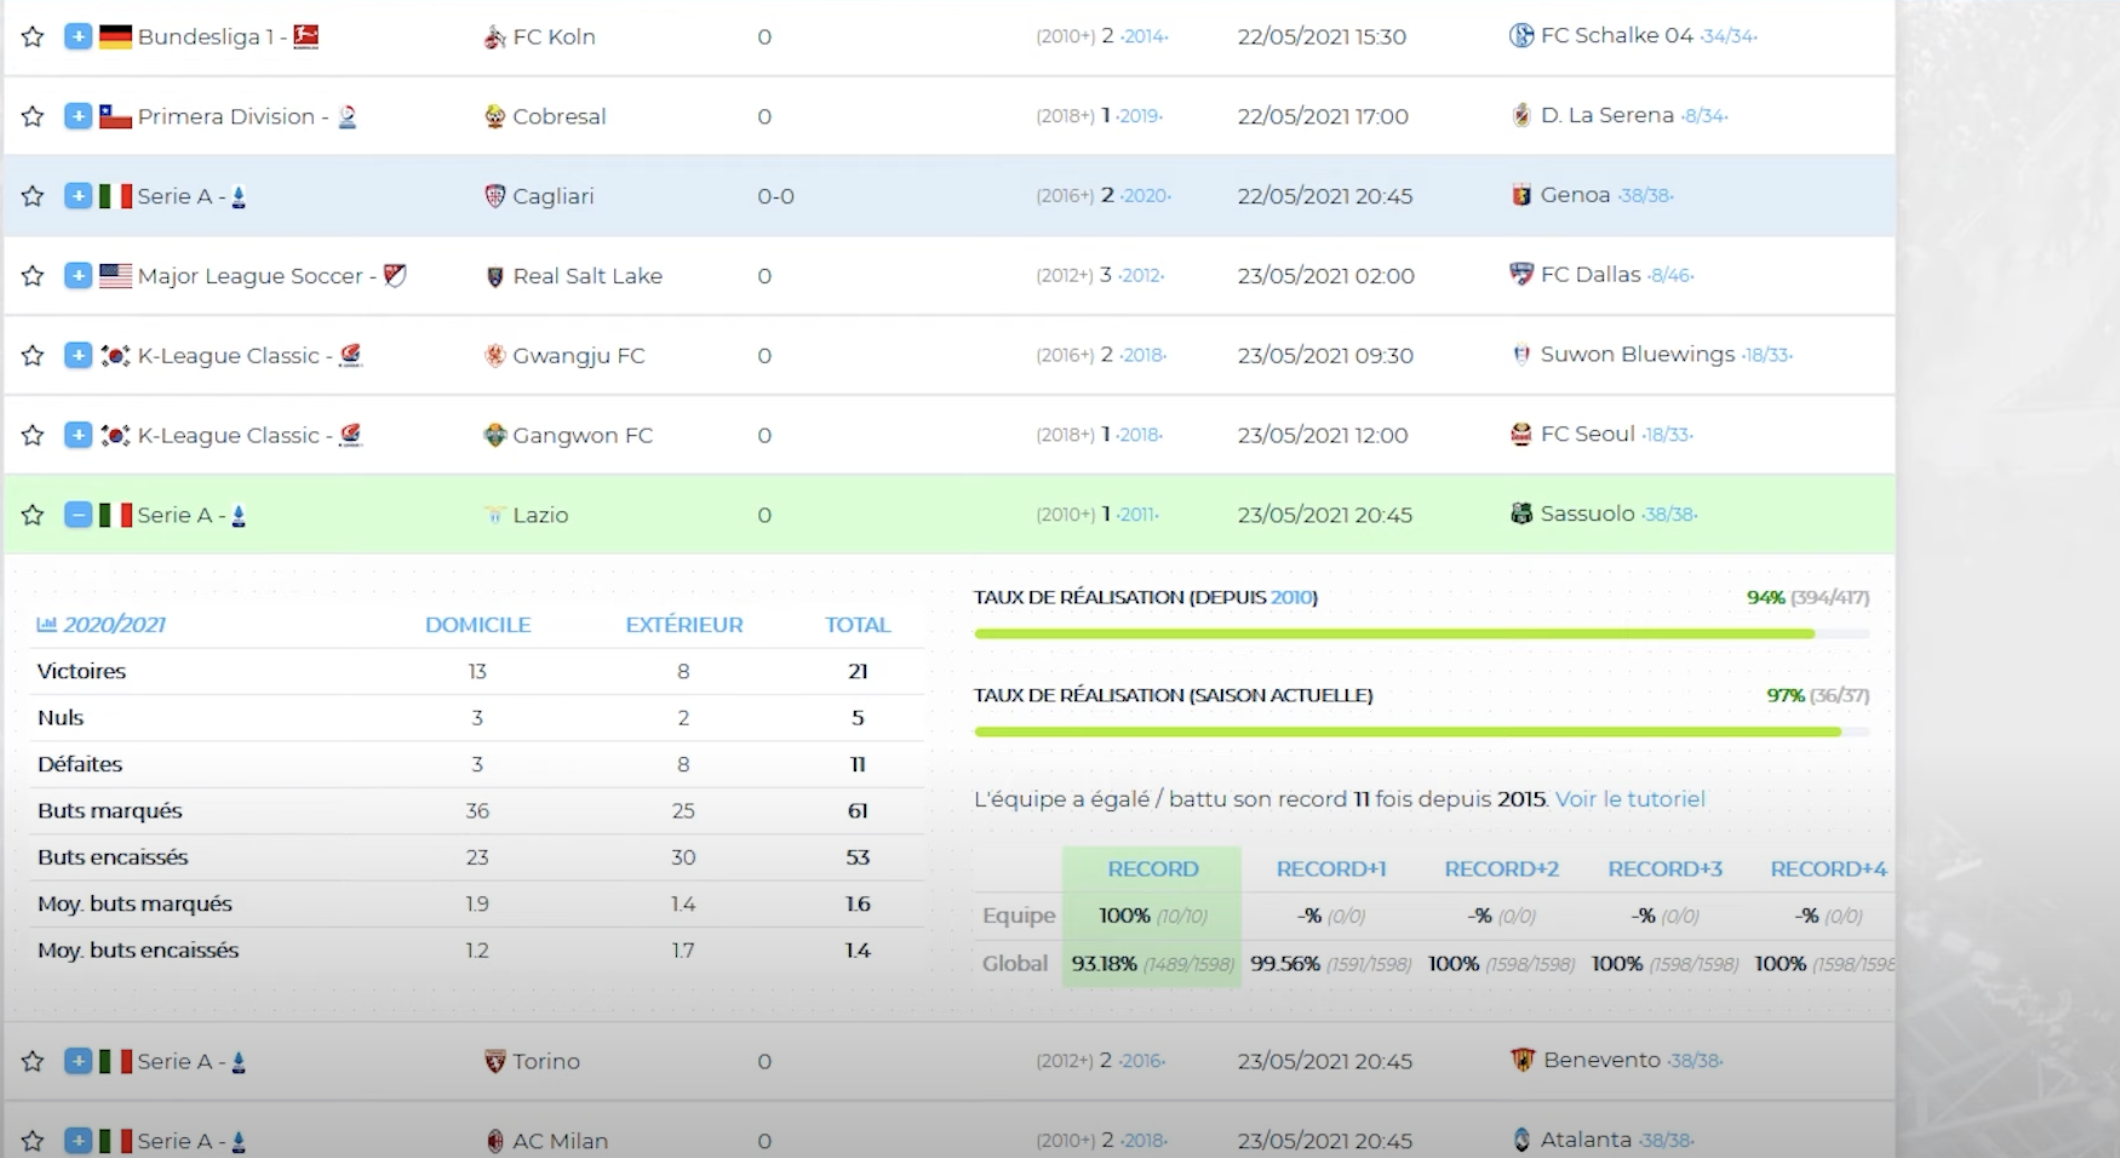The width and height of the screenshot is (2120, 1158).
Task: Star the Torino Serie A row
Action: click(x=32, y=1061)
